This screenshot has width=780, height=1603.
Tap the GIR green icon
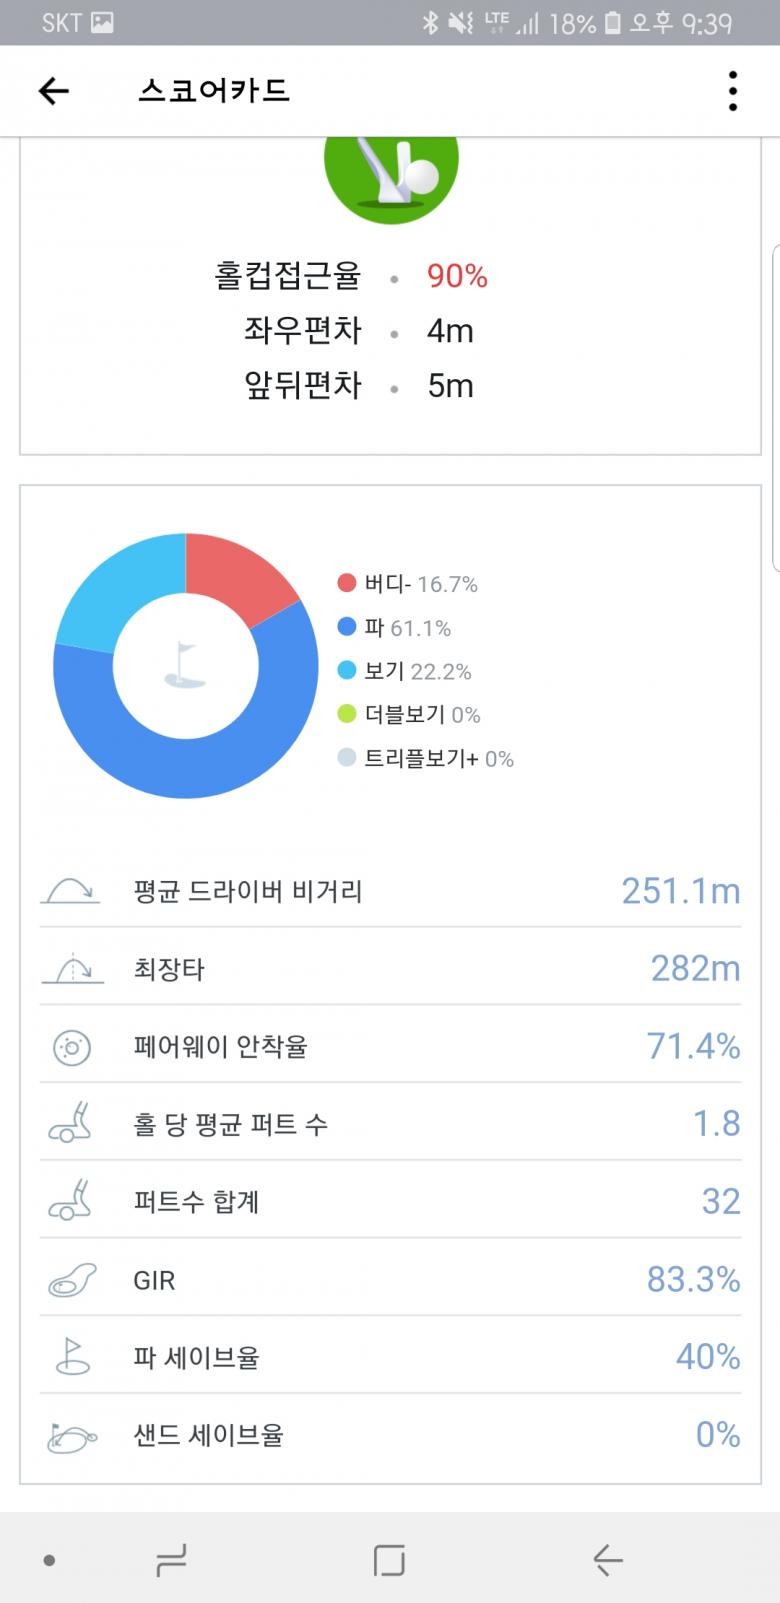click(72, 1280)
